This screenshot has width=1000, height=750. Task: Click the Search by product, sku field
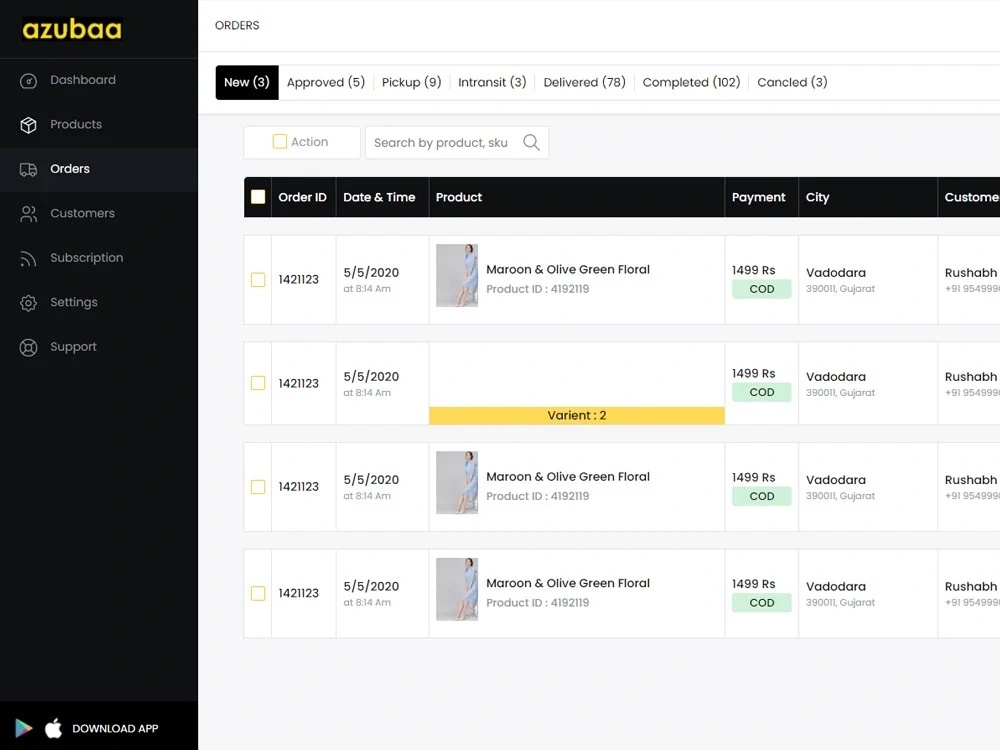457,142
